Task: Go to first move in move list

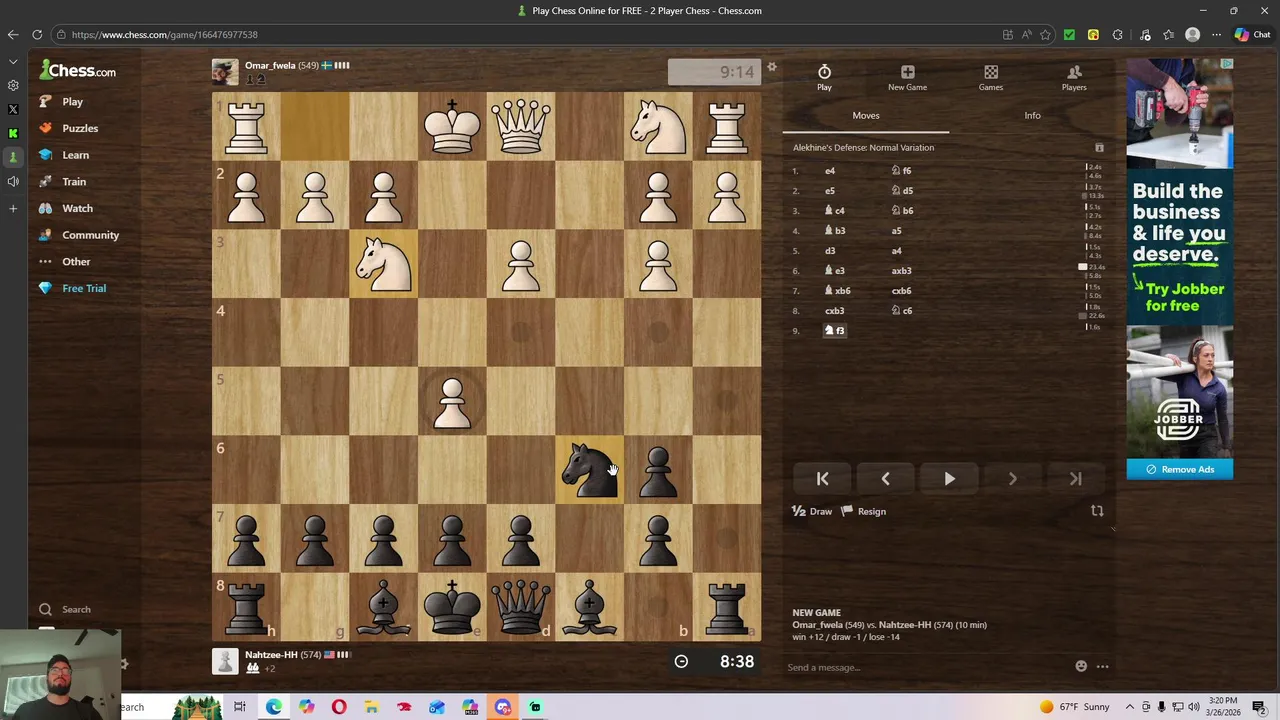Action: 822,479
